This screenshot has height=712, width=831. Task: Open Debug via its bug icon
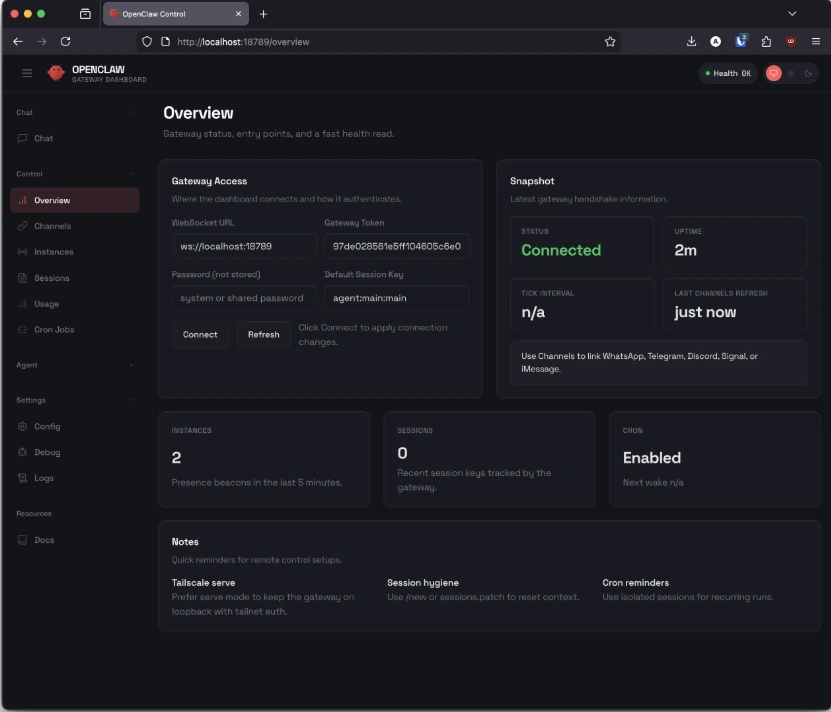click(22, 452)
